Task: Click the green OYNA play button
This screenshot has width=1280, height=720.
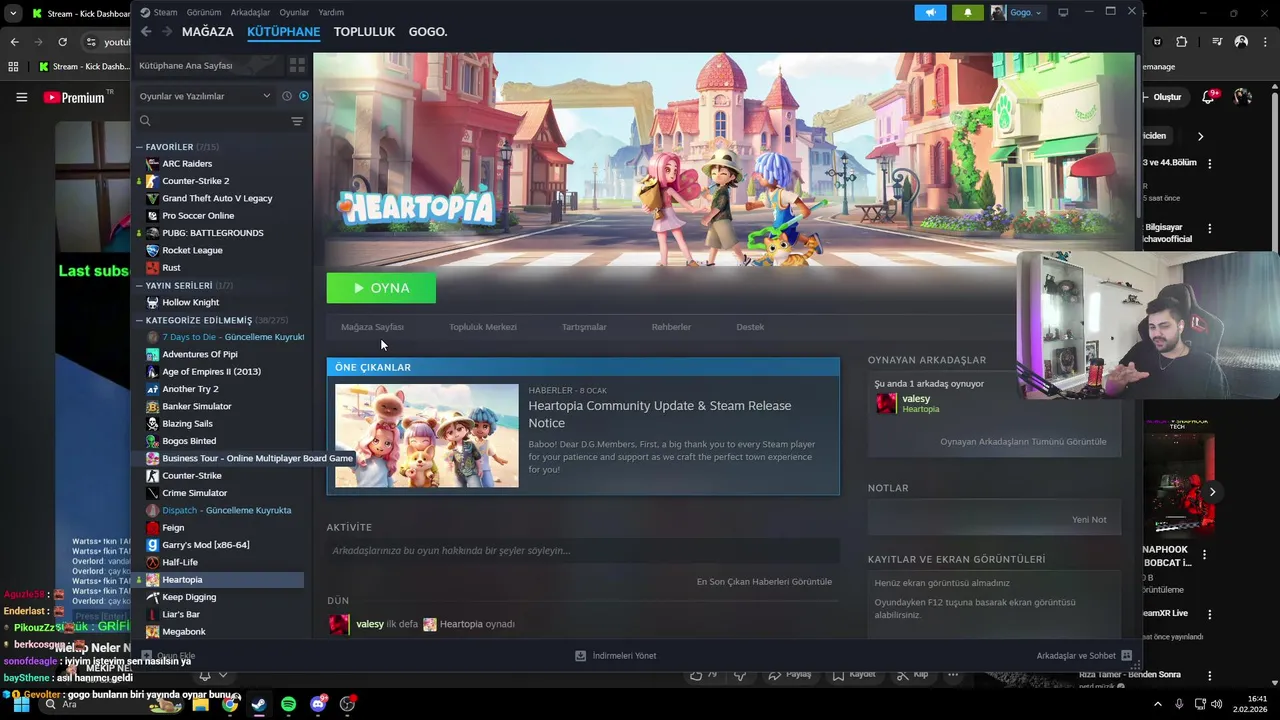Action: pyautogui.click(x=381, y=288)
